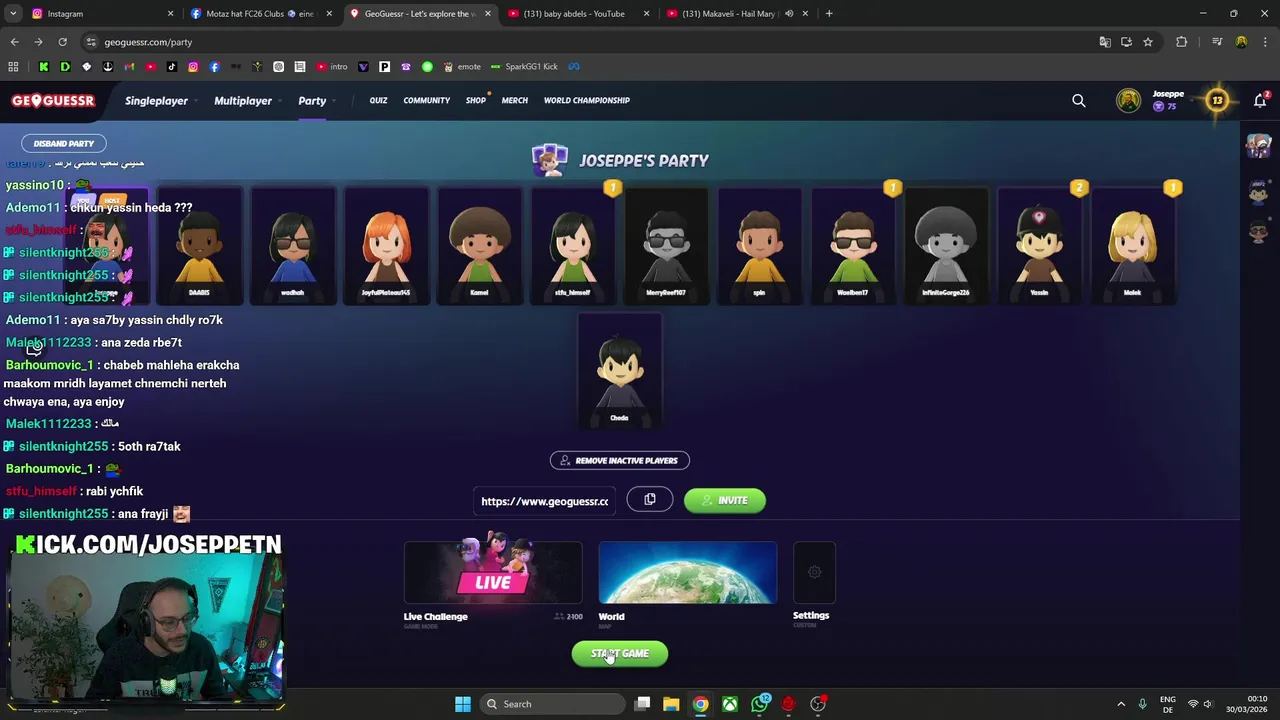
Task: Bookmark this page with star icon
Action: click(1148, 42)
